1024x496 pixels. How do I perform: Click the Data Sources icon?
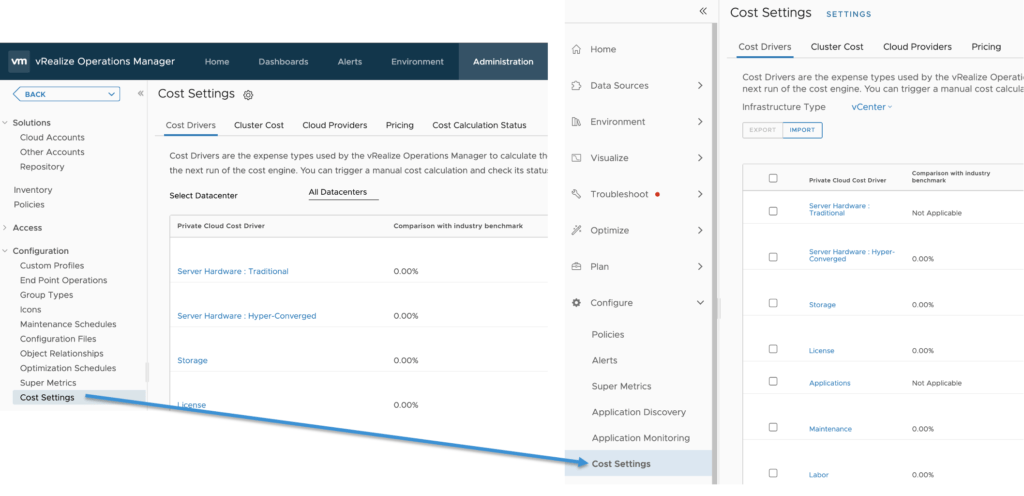click(576, 86)
